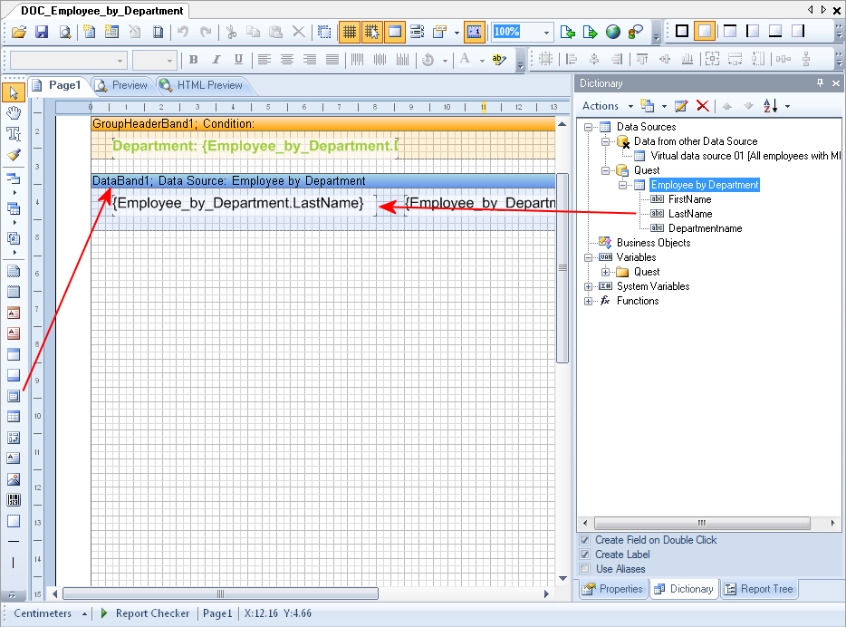Screen dimensions: 846x627
Task: Collapse the Data Sources tree node
Action: [x=588, y=127]
